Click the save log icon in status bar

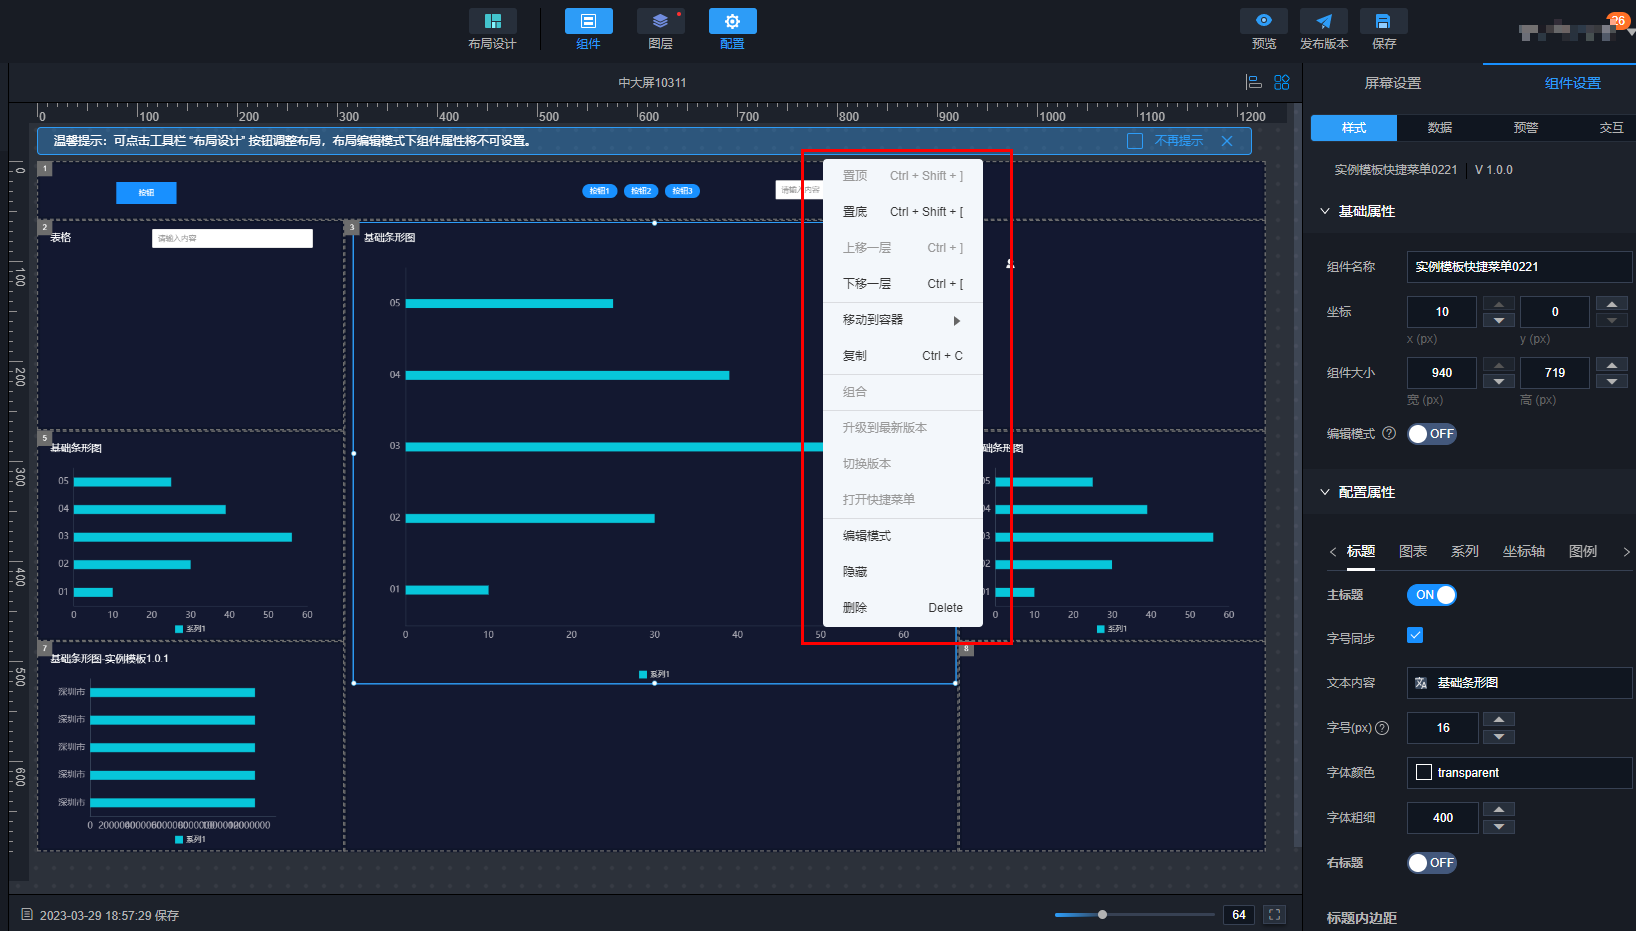coord(27,915)
